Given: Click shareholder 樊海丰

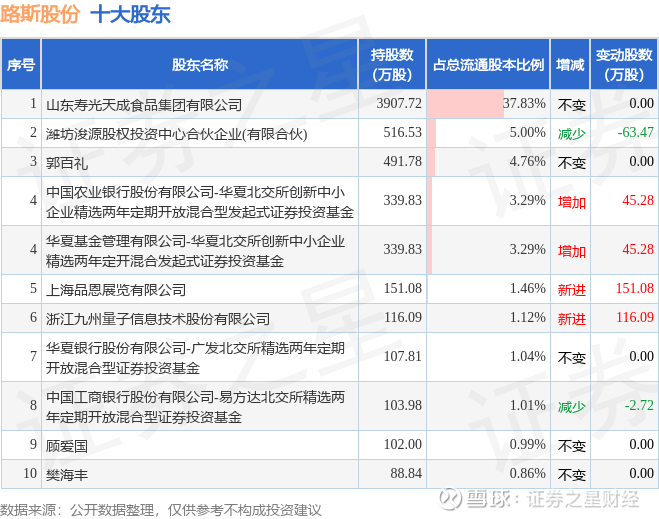Looking at the screenshot, I should (67, 474).
